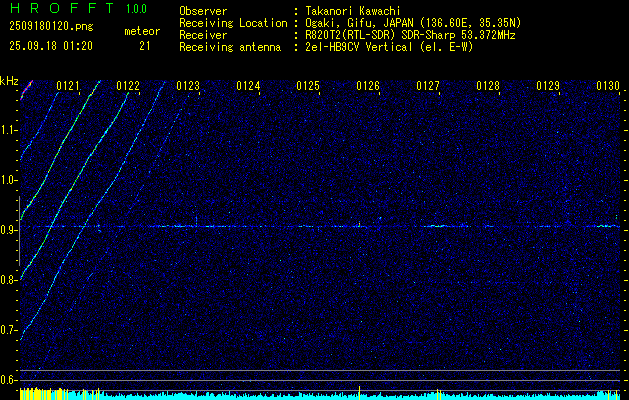Select the 0.7 frequency axis label
Image resolution: width=629 pixels, height=400 pixels.
coord(9,329)
